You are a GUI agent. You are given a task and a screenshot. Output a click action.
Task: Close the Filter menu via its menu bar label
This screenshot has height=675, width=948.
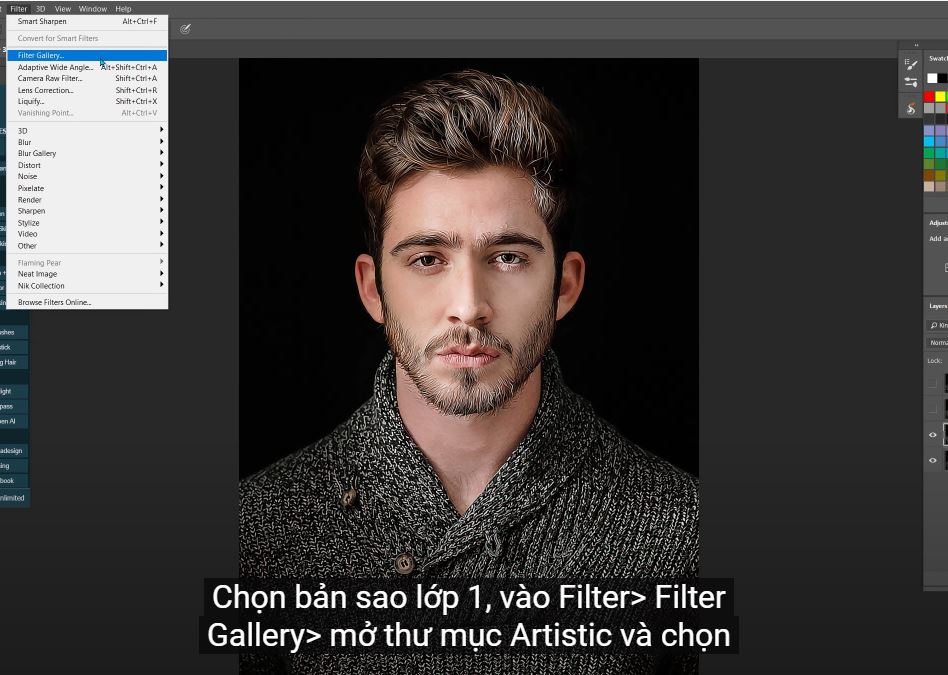click(19, 8)
